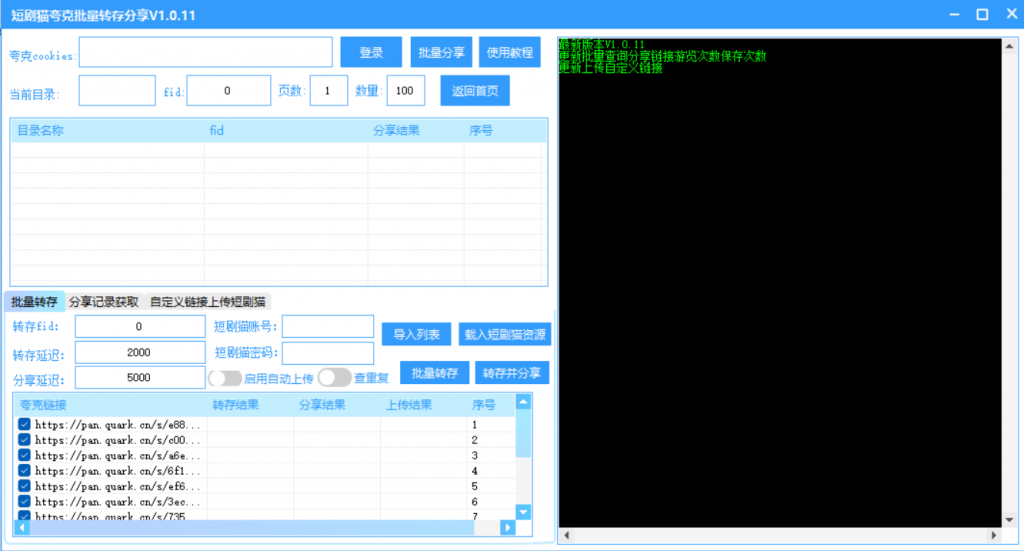Click the 页数 field showing 1
This screenshot has height=551, width=1024.
(328, 91)
